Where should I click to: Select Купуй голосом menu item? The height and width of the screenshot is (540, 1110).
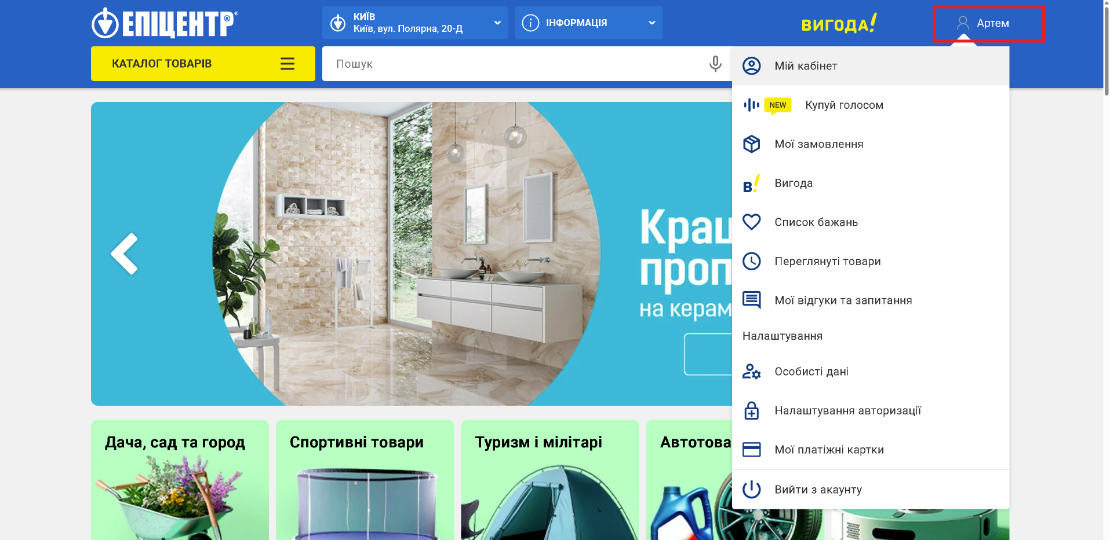(870, 105)
